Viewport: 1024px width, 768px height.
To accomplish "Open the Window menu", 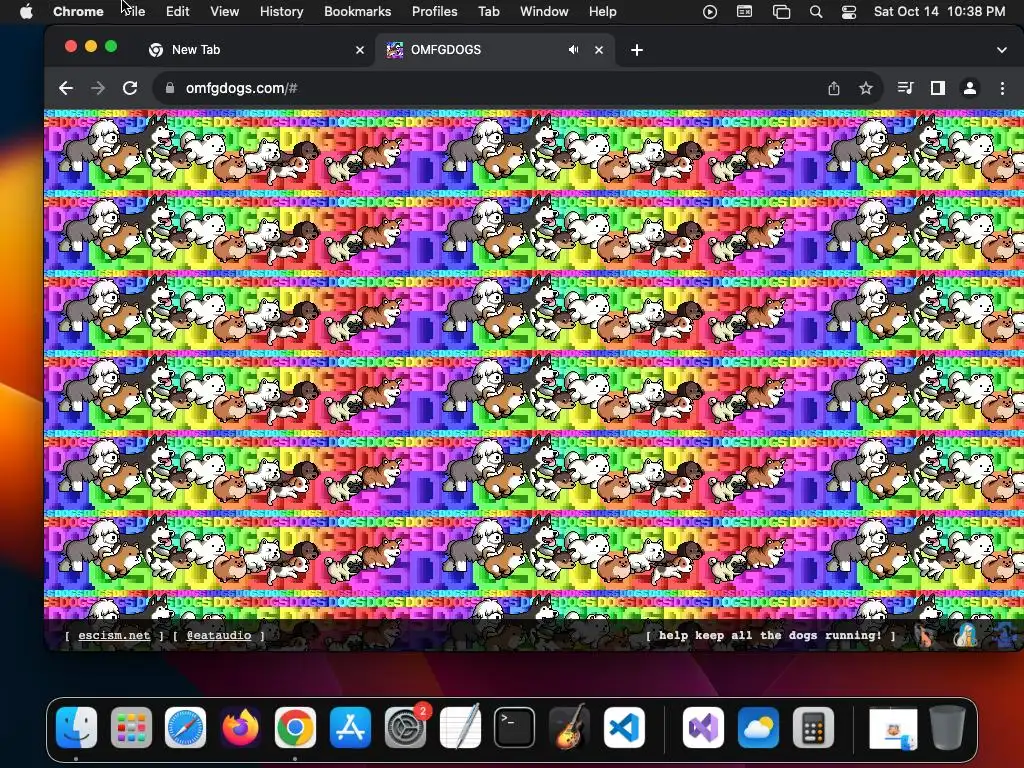I will click(544, 11).
